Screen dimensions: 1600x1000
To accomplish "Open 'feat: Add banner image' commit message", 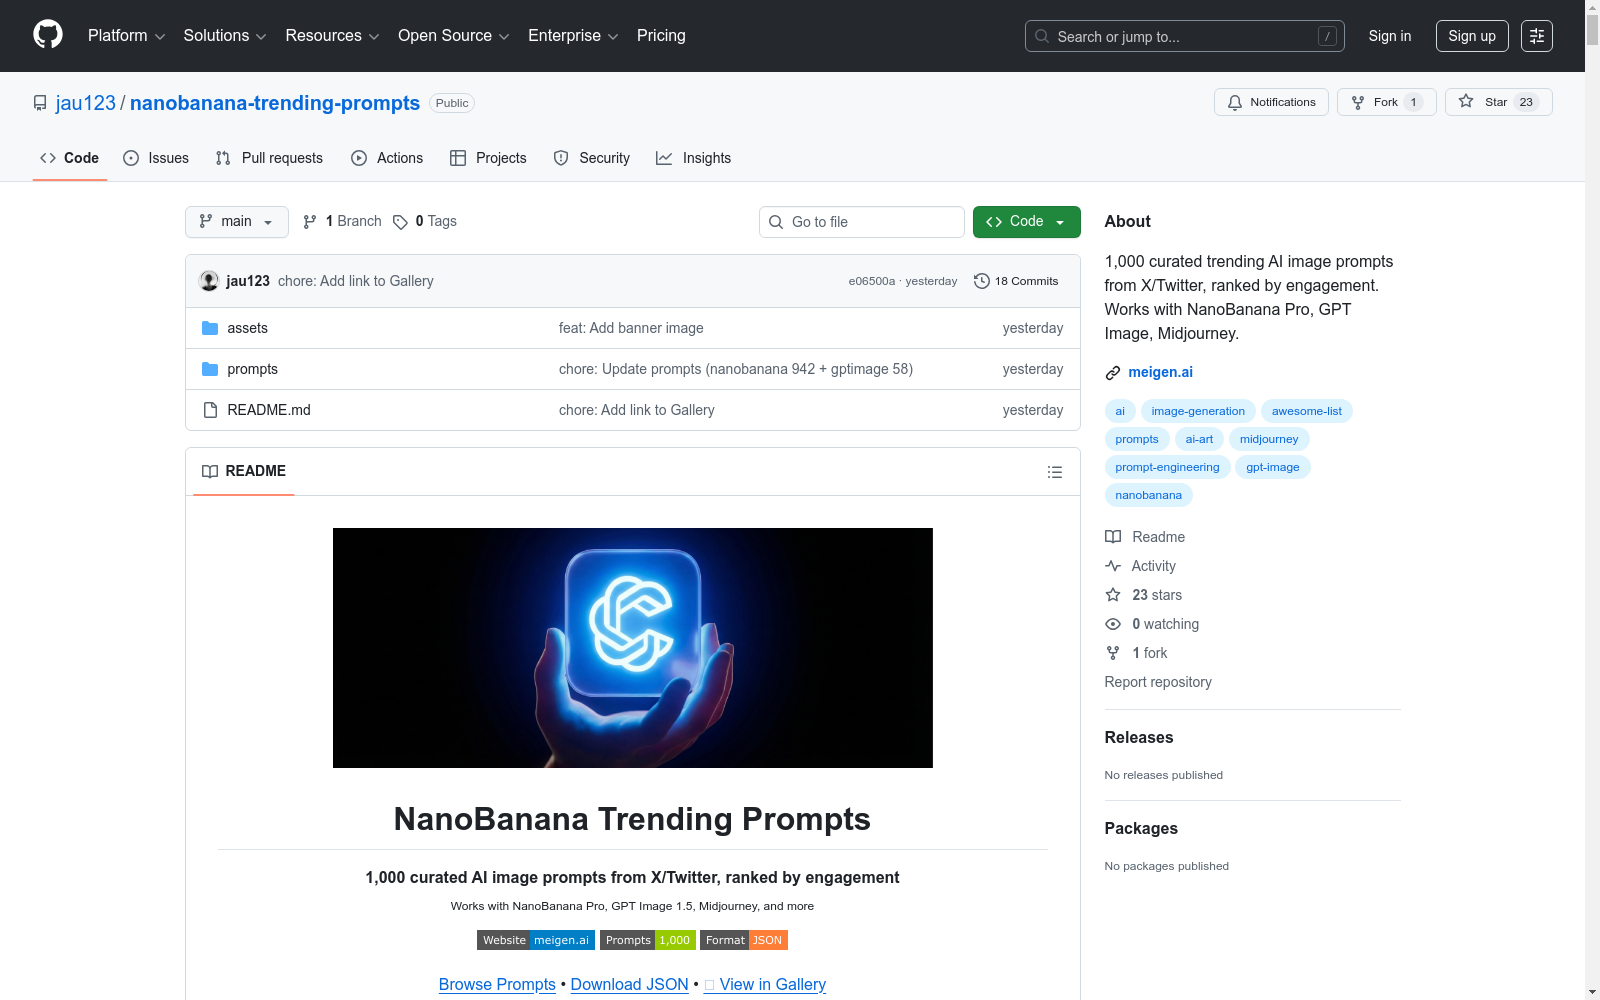I will (x=631, y=328).
